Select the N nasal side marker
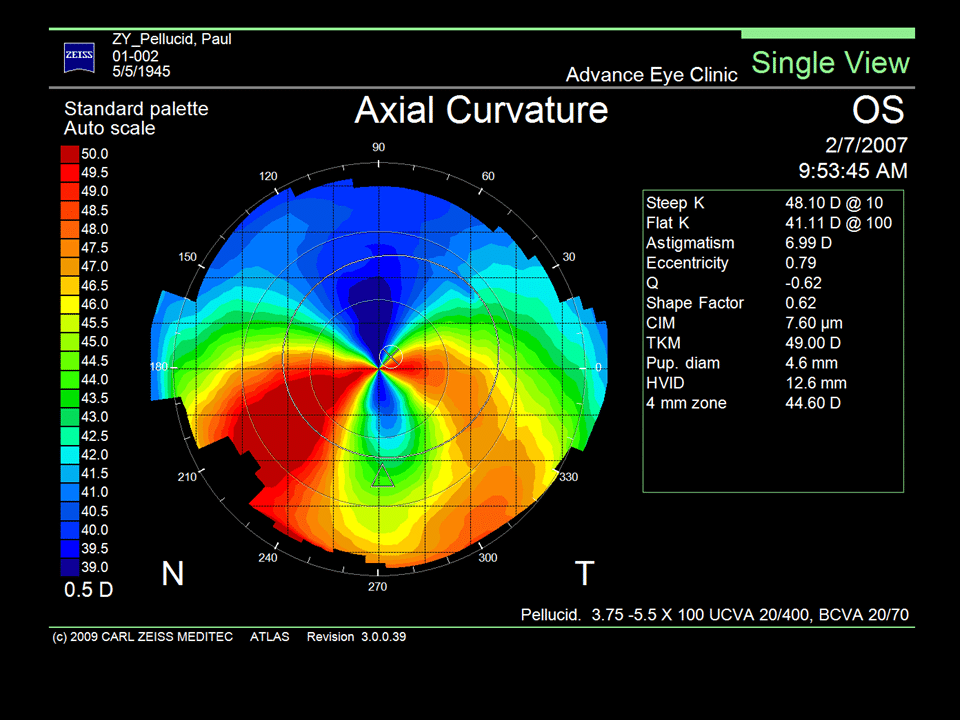The image size is (960, 720). click(x=173, y=573)
